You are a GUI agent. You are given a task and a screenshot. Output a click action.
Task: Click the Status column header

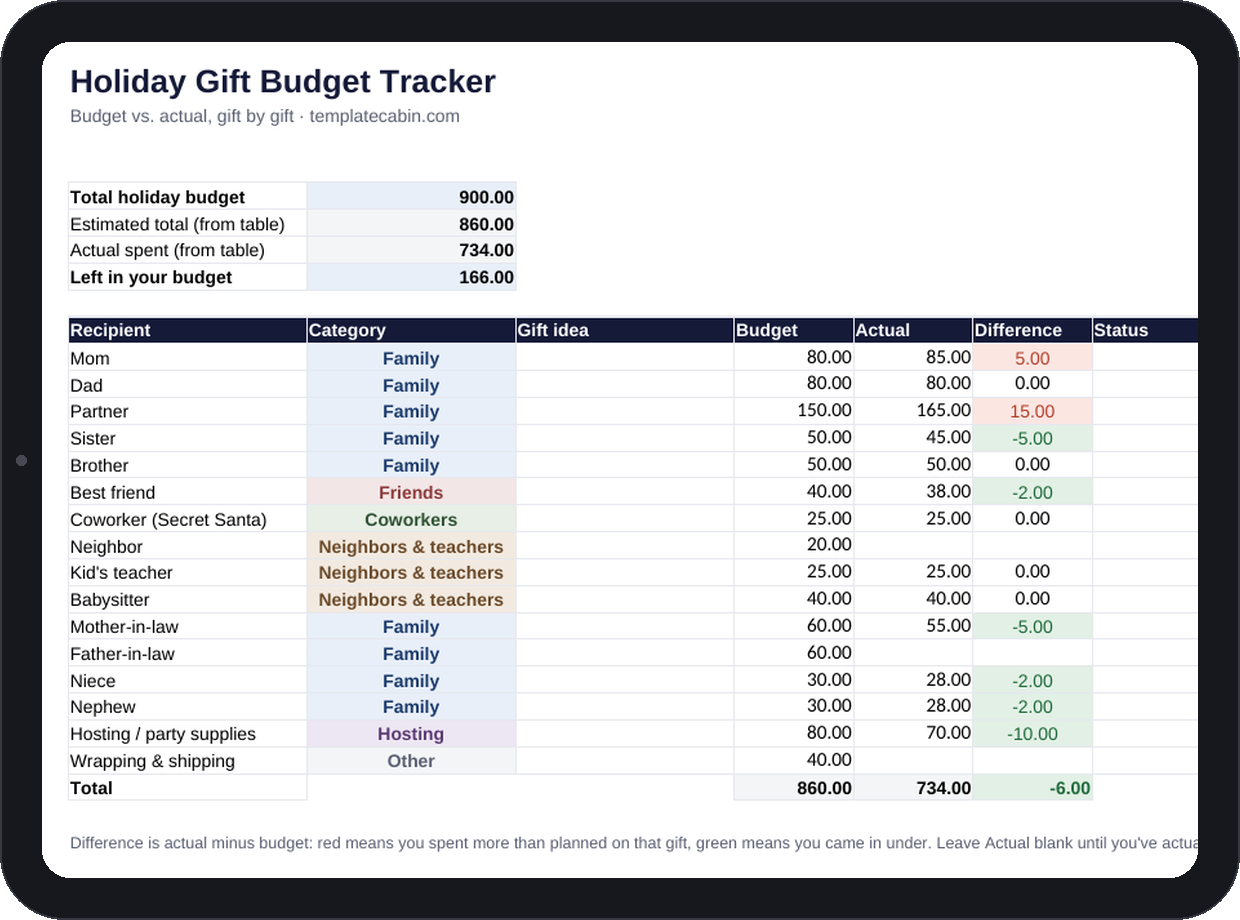click(1145, 330)
